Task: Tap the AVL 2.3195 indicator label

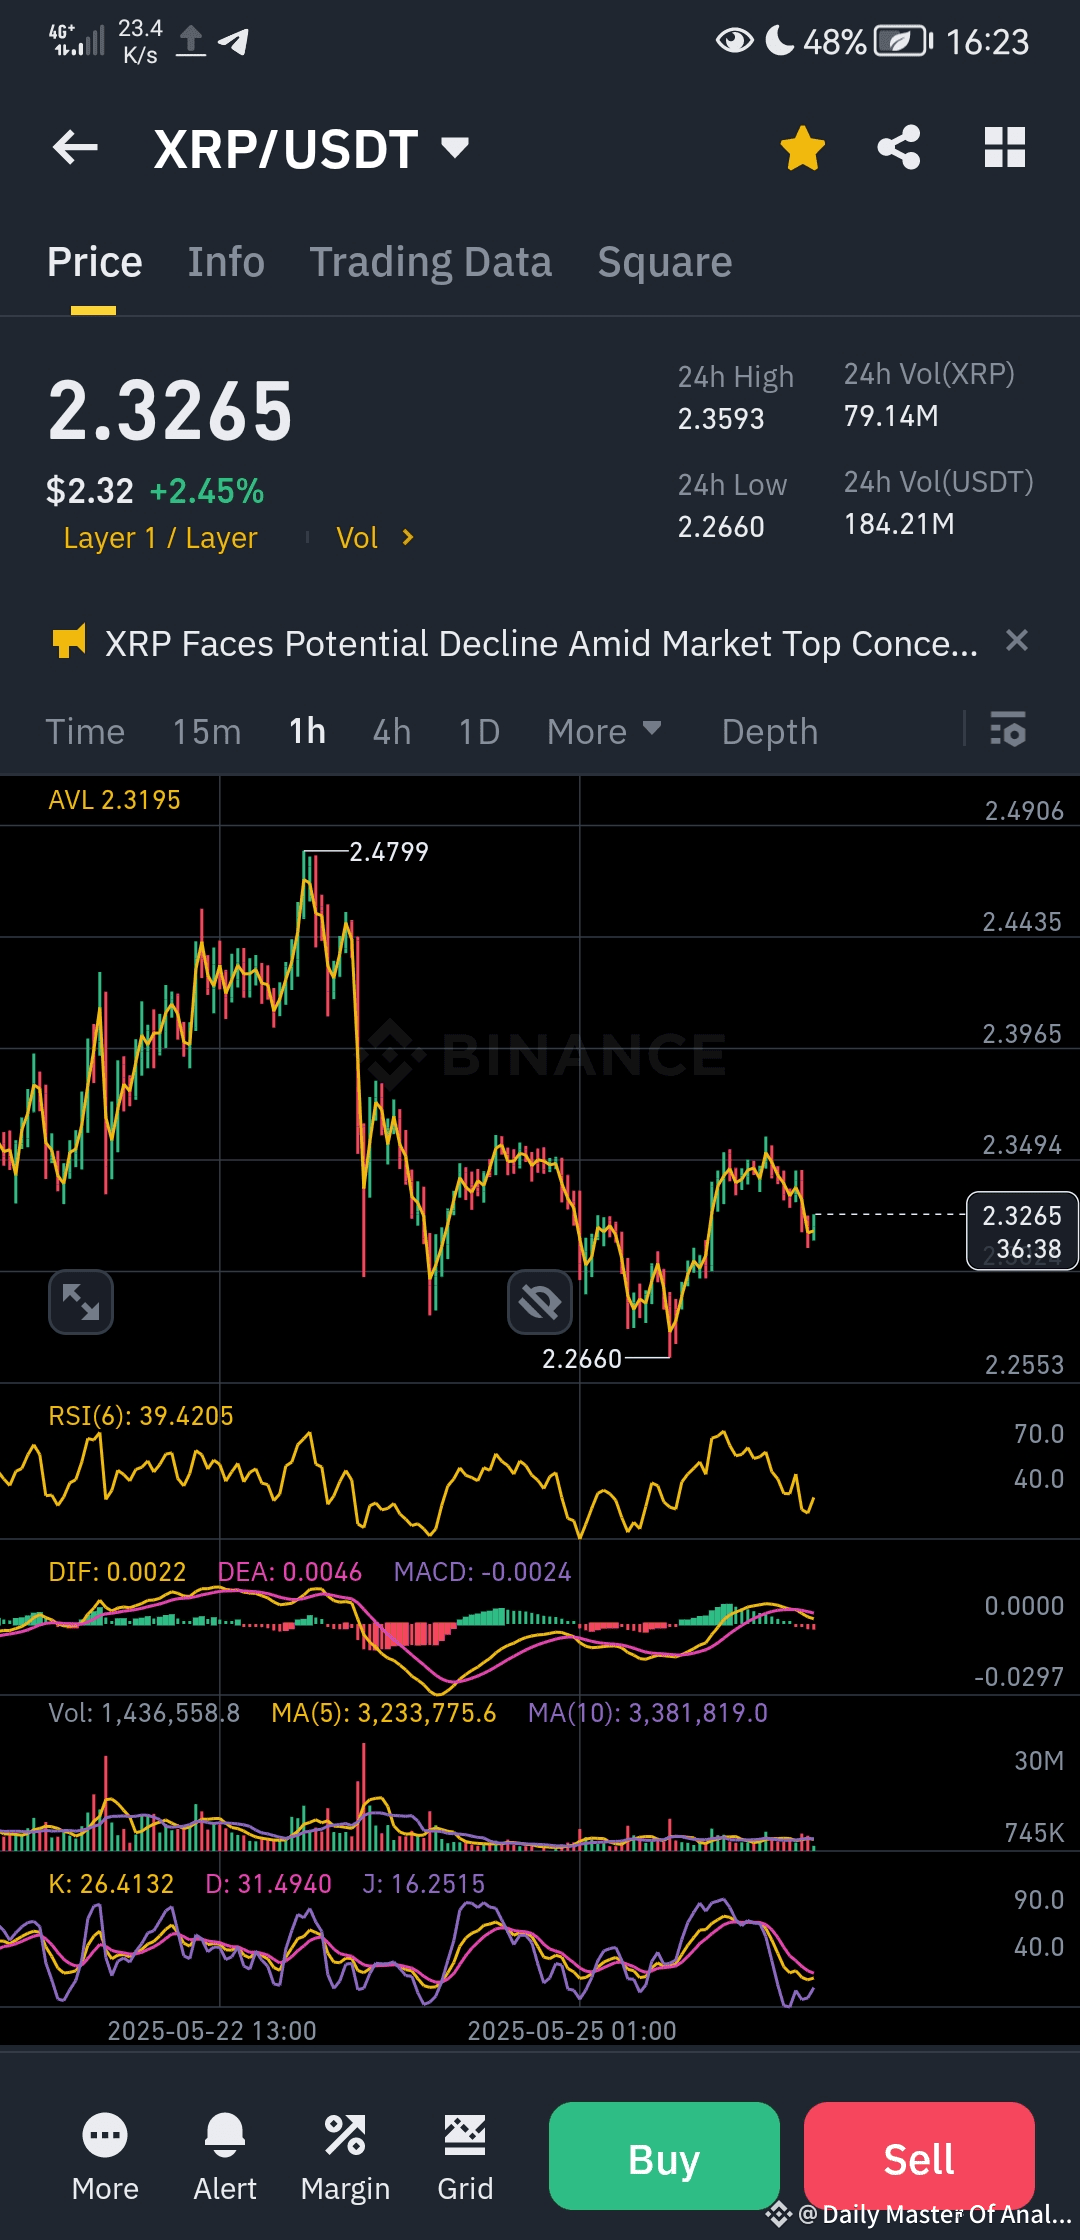Action: (x=115, y=800)
